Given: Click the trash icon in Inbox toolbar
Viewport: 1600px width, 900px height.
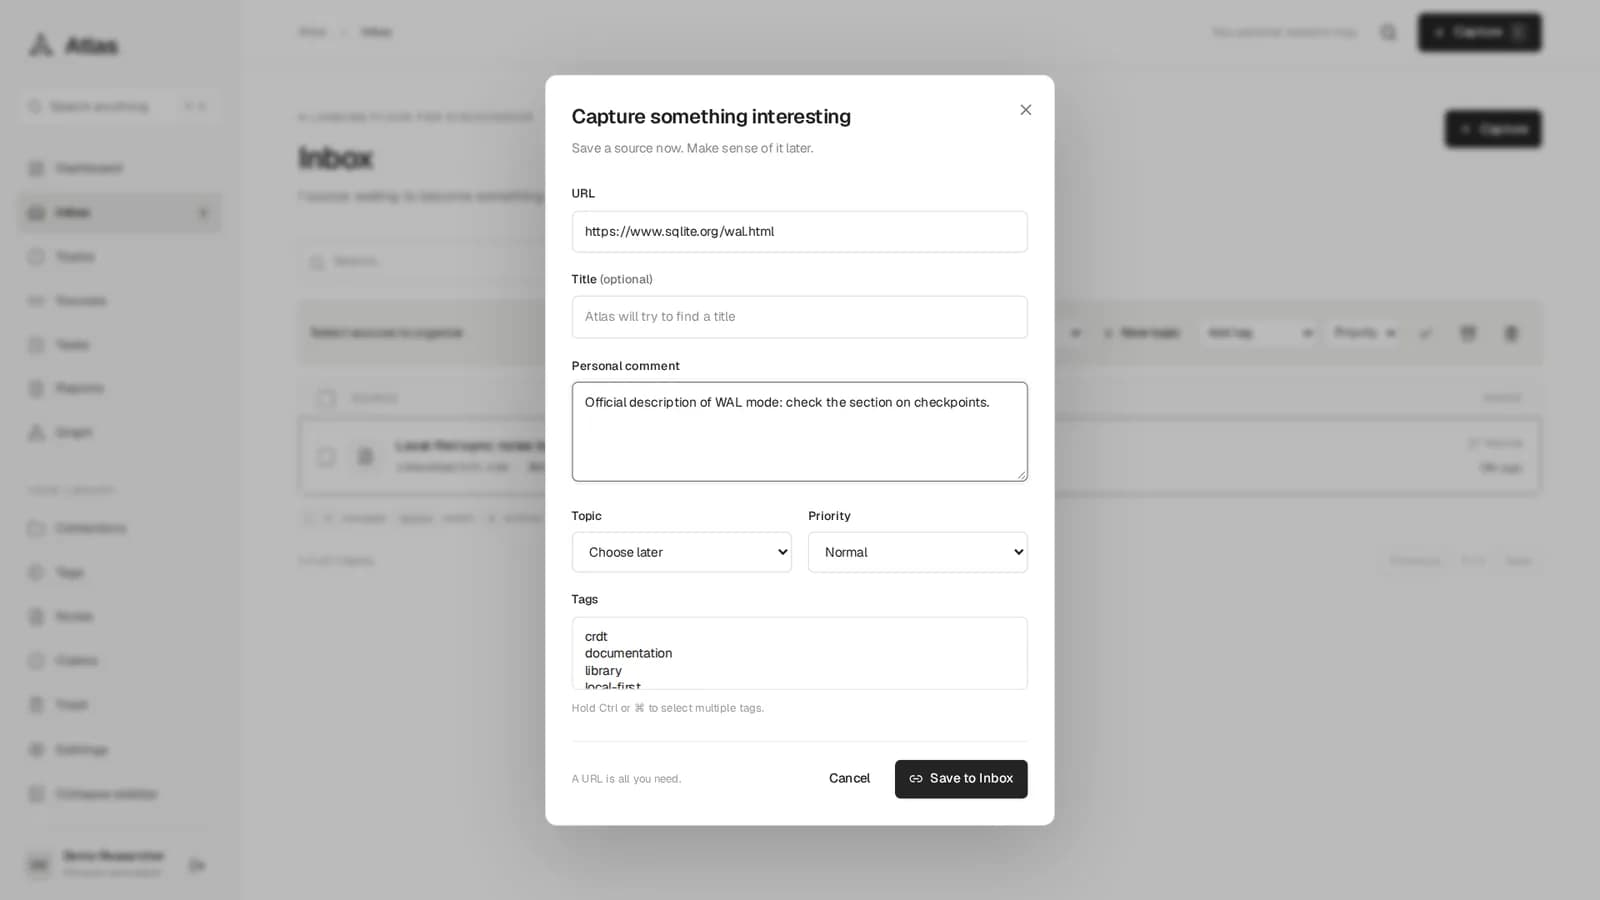Looking at the screenshot, I should pyautogui.click(x=1511, y=333).
